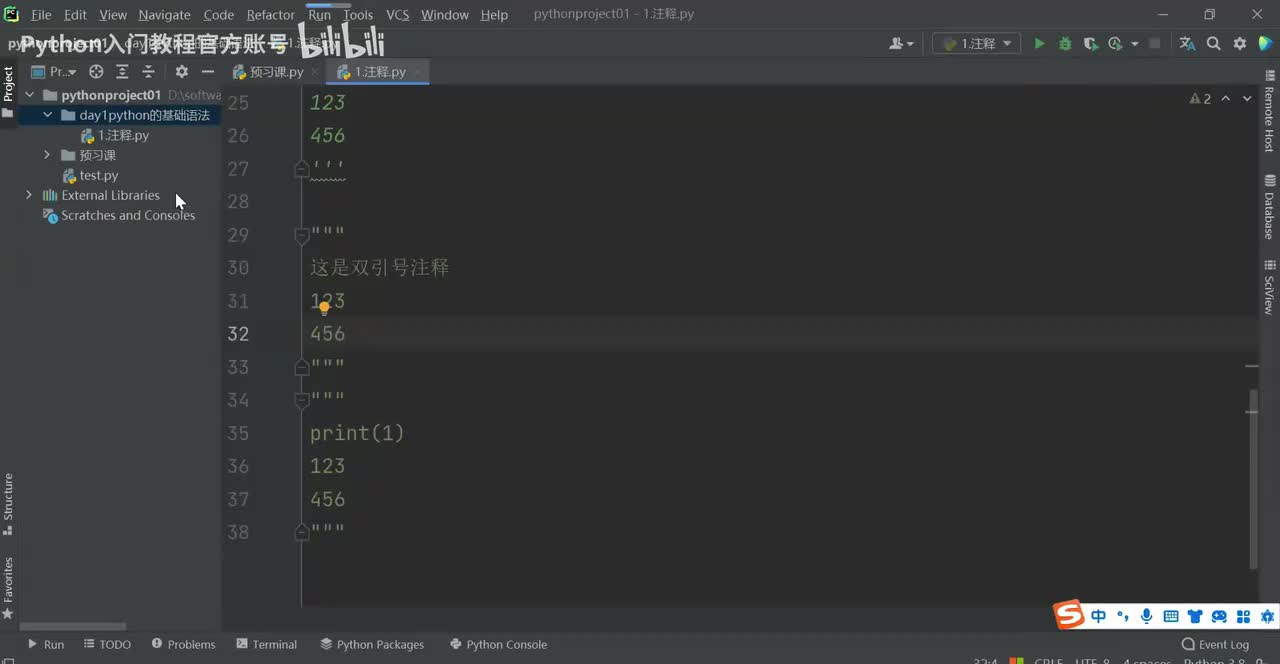Hide the Project panel with minus icon
Screen dimensions: 1280x664
(208, 72)
